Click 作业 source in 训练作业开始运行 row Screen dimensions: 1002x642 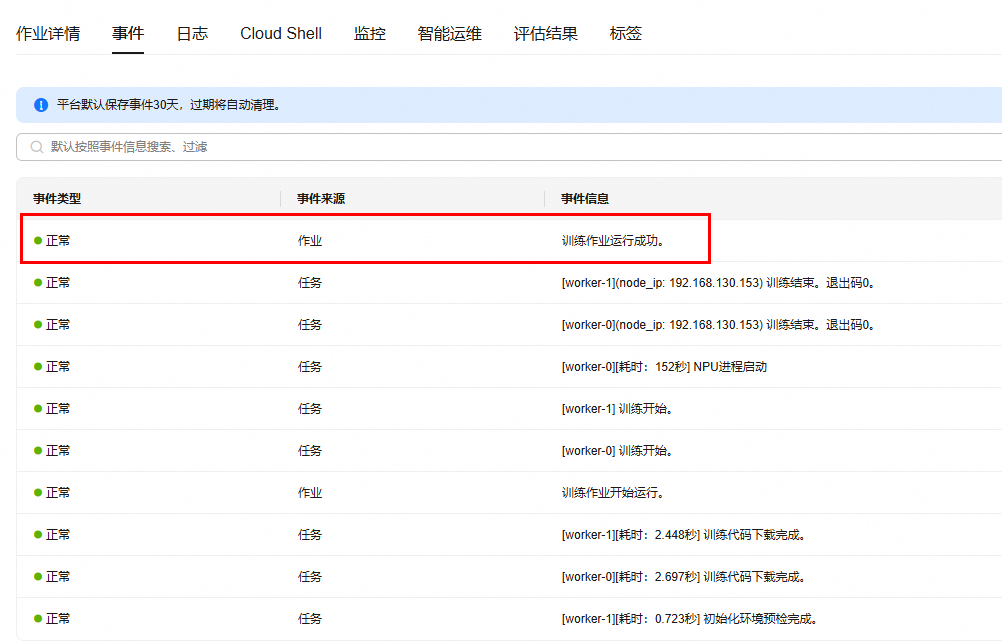[x=310, y=493]
